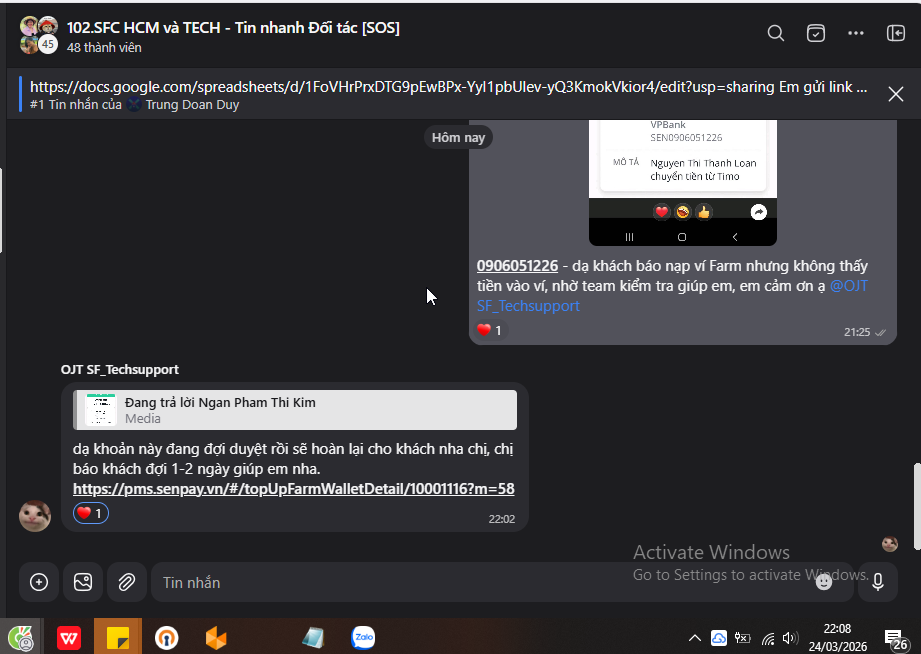Screen dimensions: 921x654
Task: Click the chat vertical scrollbar thumb
Action: (x=916, y=507)
